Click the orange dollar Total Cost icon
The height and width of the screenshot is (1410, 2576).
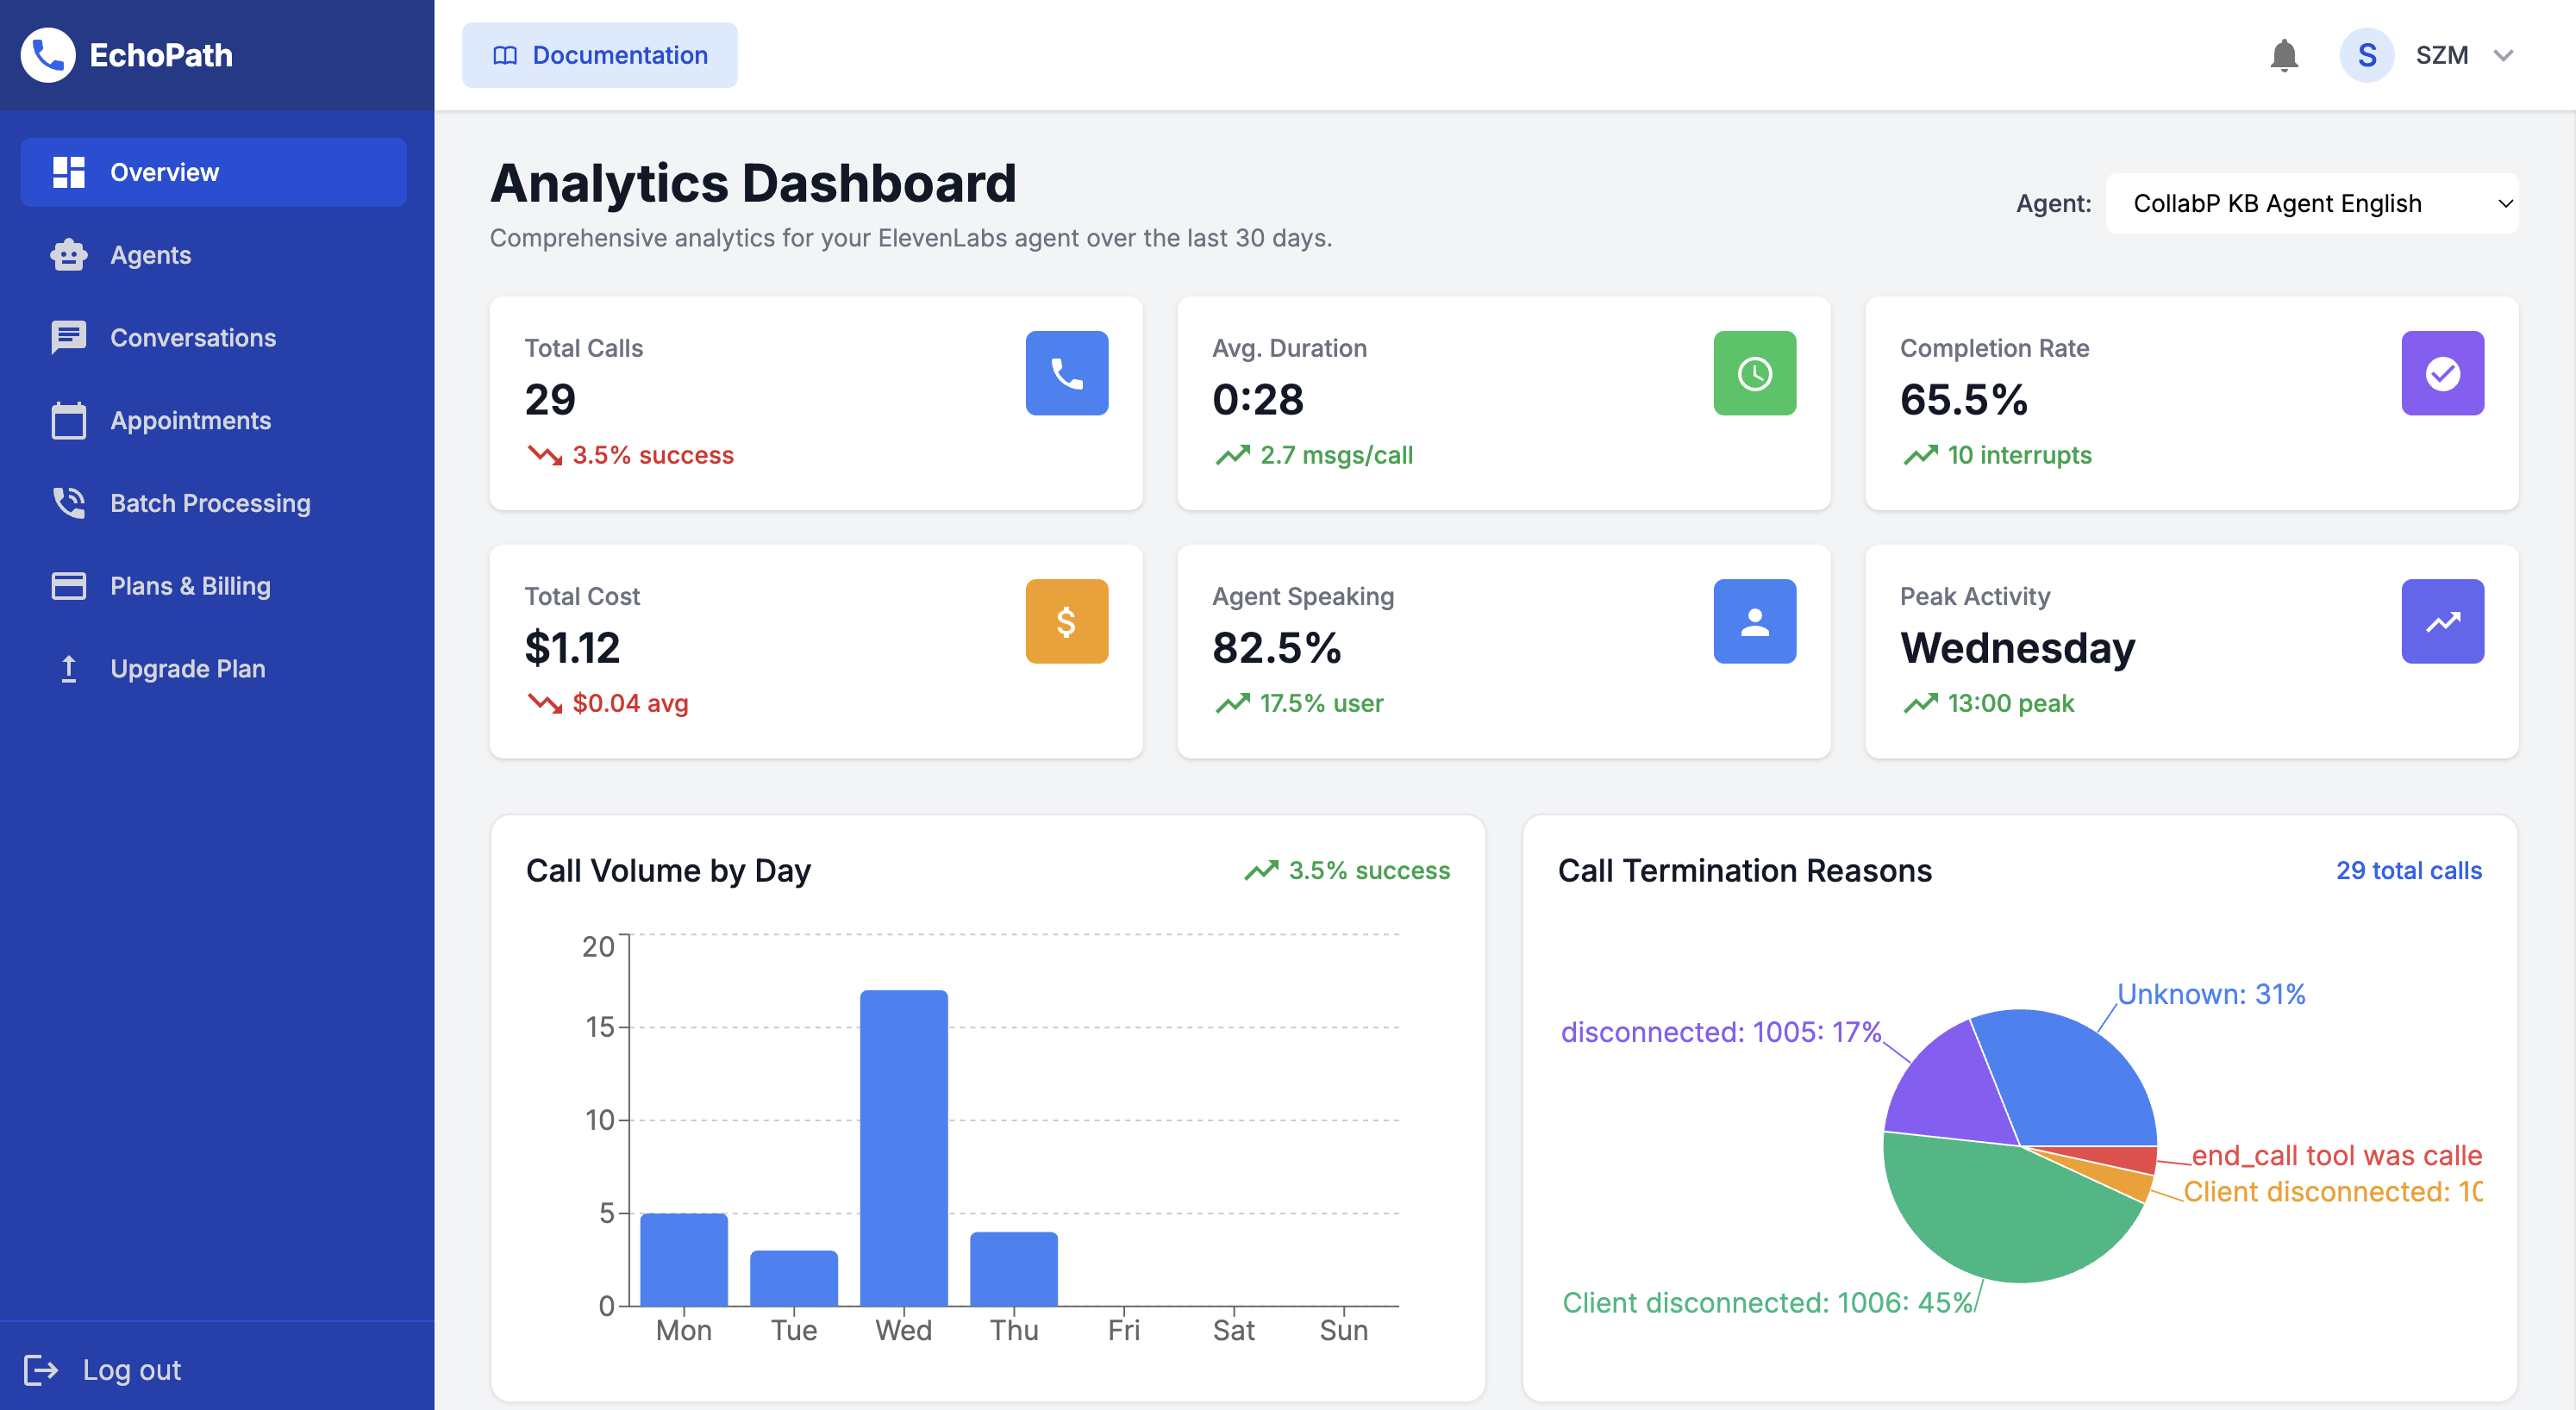pyautogui.click(x=1066, y=621)
